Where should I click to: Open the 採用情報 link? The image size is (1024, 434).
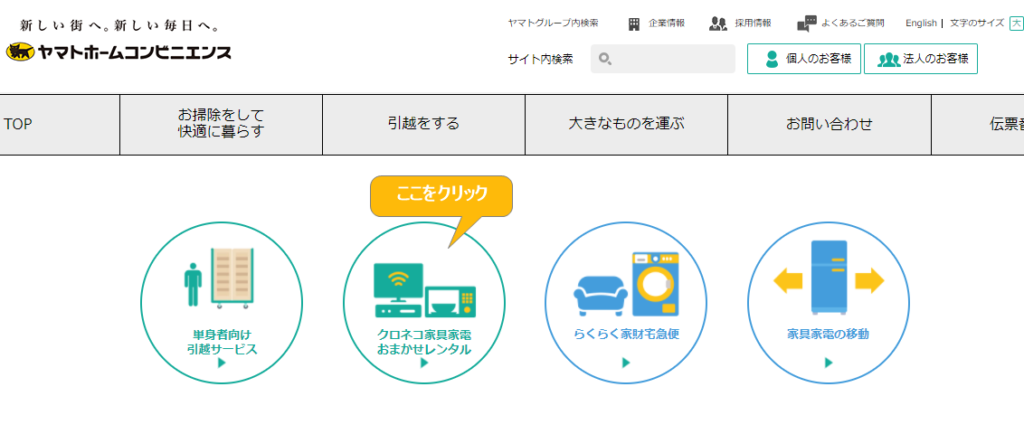pos(753,23)
